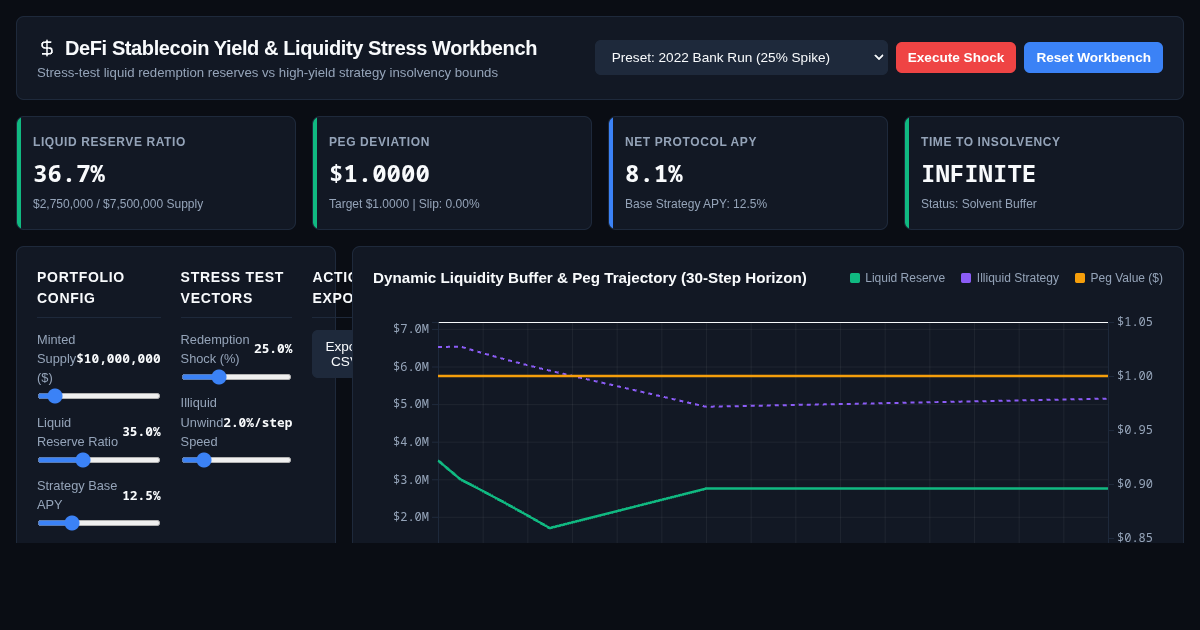Click the dollar sign logo icon
1200x630 pixels.
[x=47, y=48]
